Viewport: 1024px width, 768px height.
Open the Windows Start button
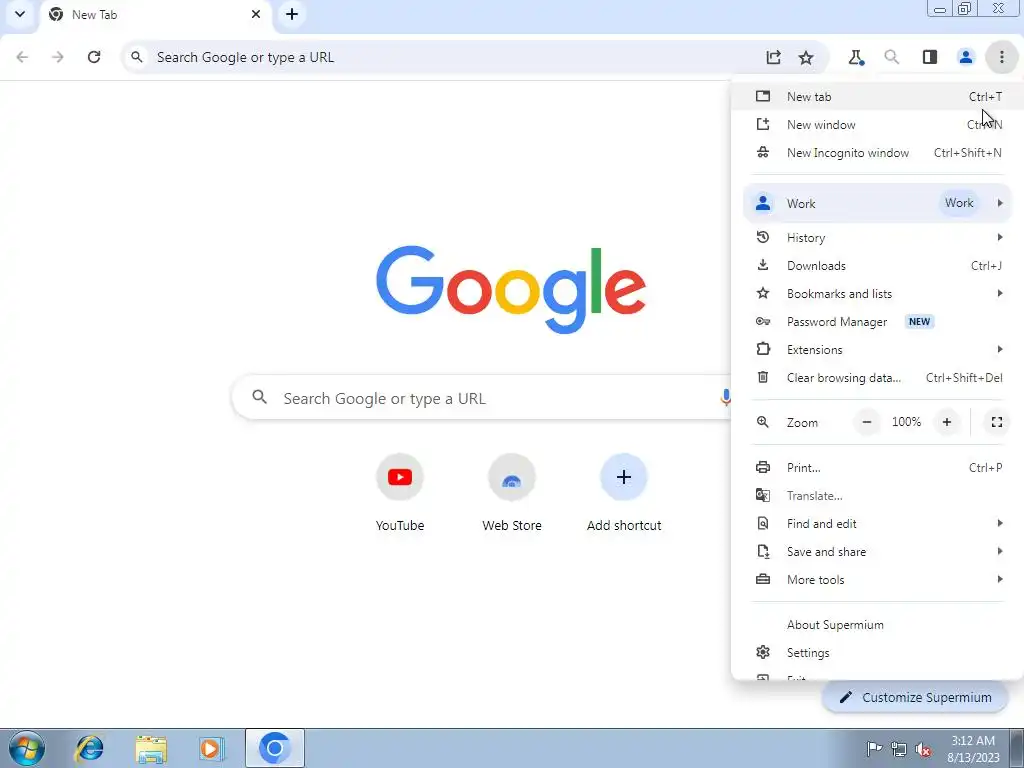(x=27, y=748)
